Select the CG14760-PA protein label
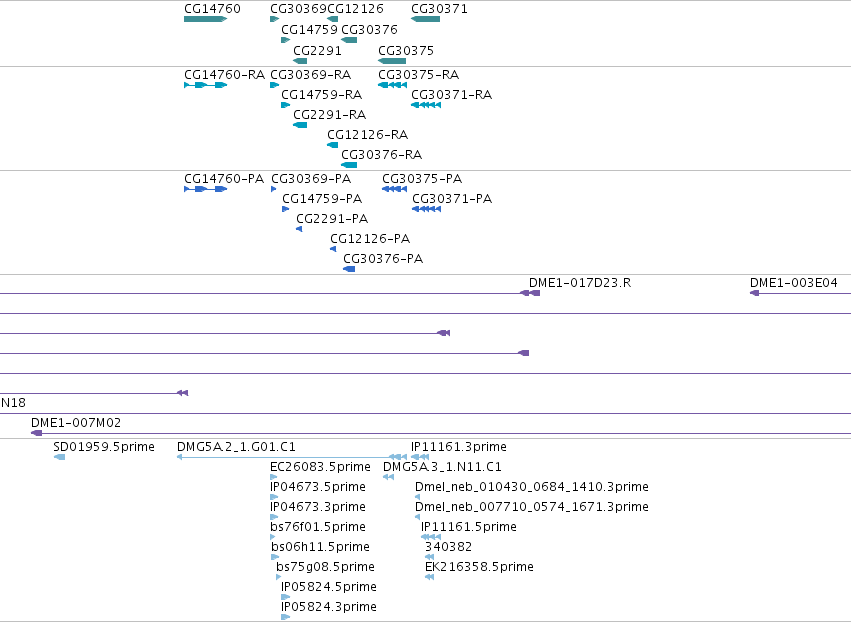 coord(224,179)
